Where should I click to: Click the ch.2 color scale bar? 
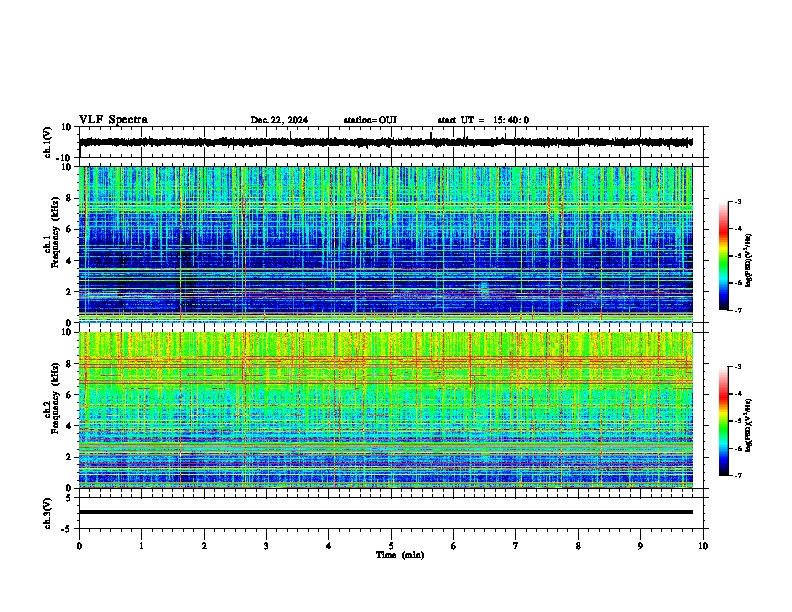(723, 421)
